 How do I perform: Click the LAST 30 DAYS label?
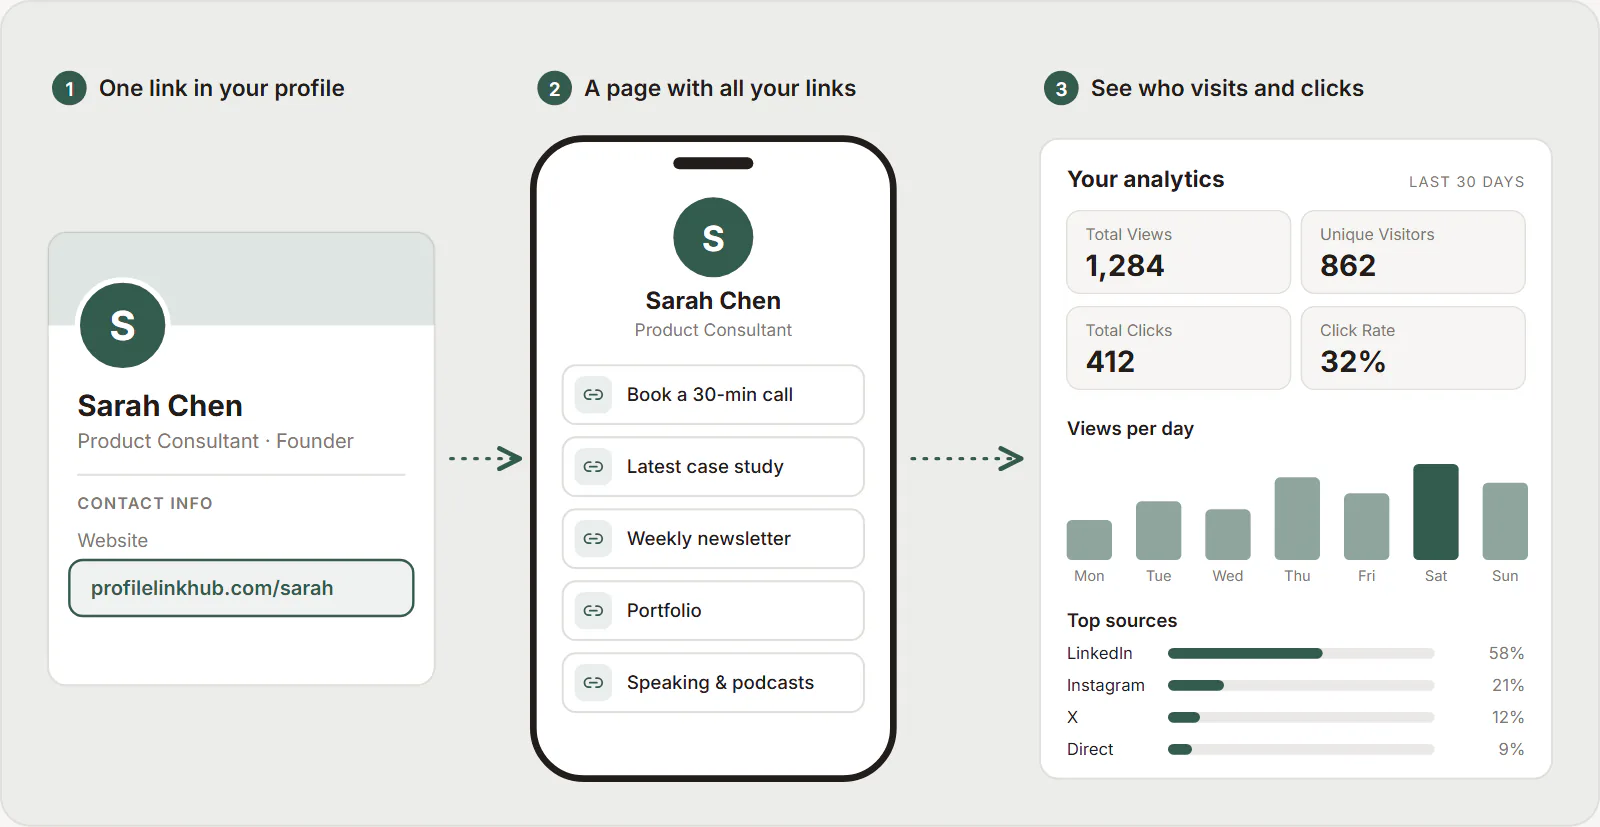[1466, 182]
